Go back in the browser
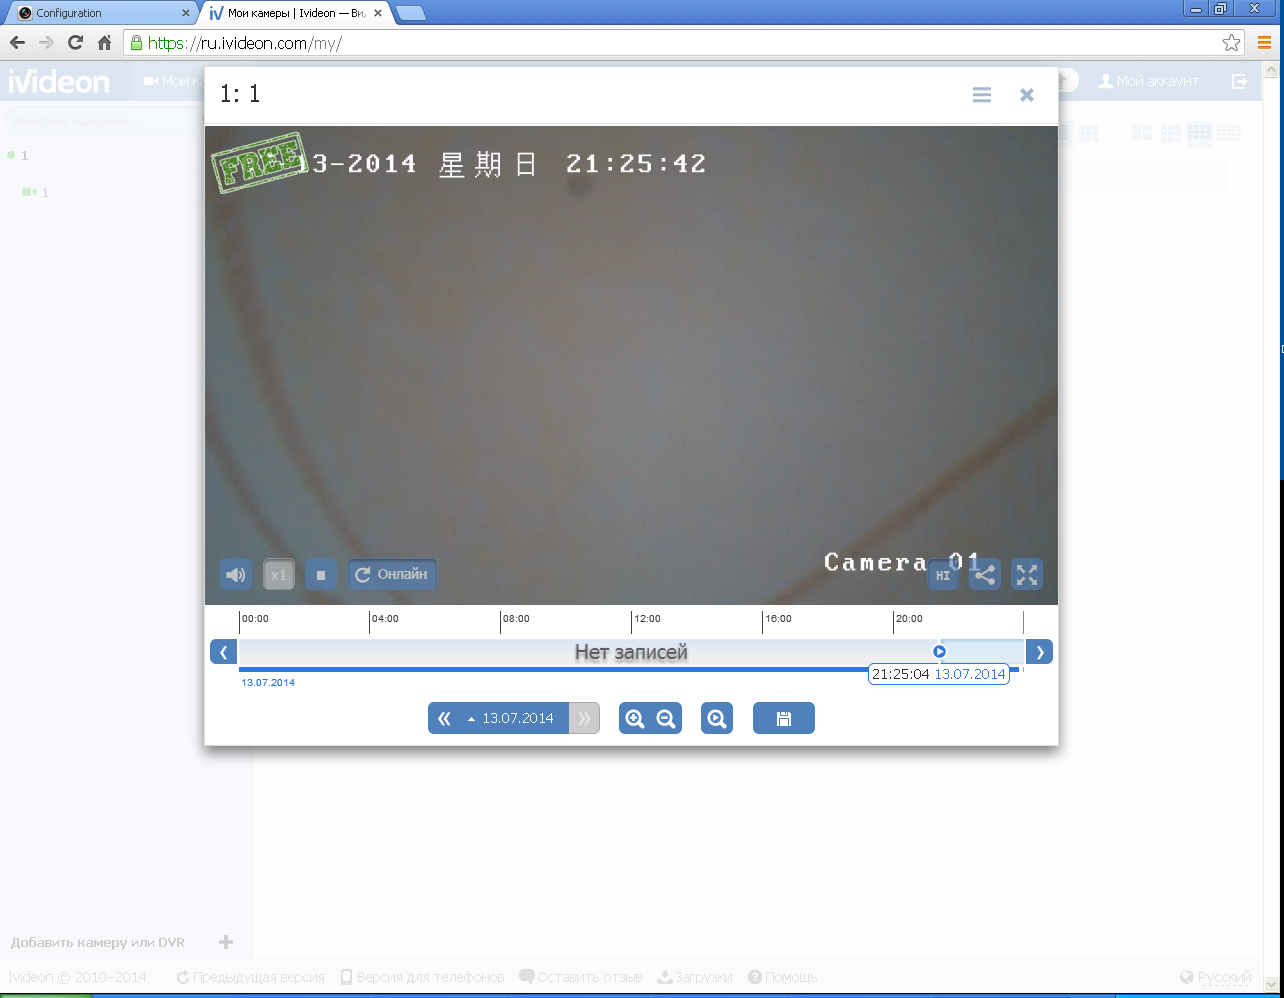 click(17, 43)
